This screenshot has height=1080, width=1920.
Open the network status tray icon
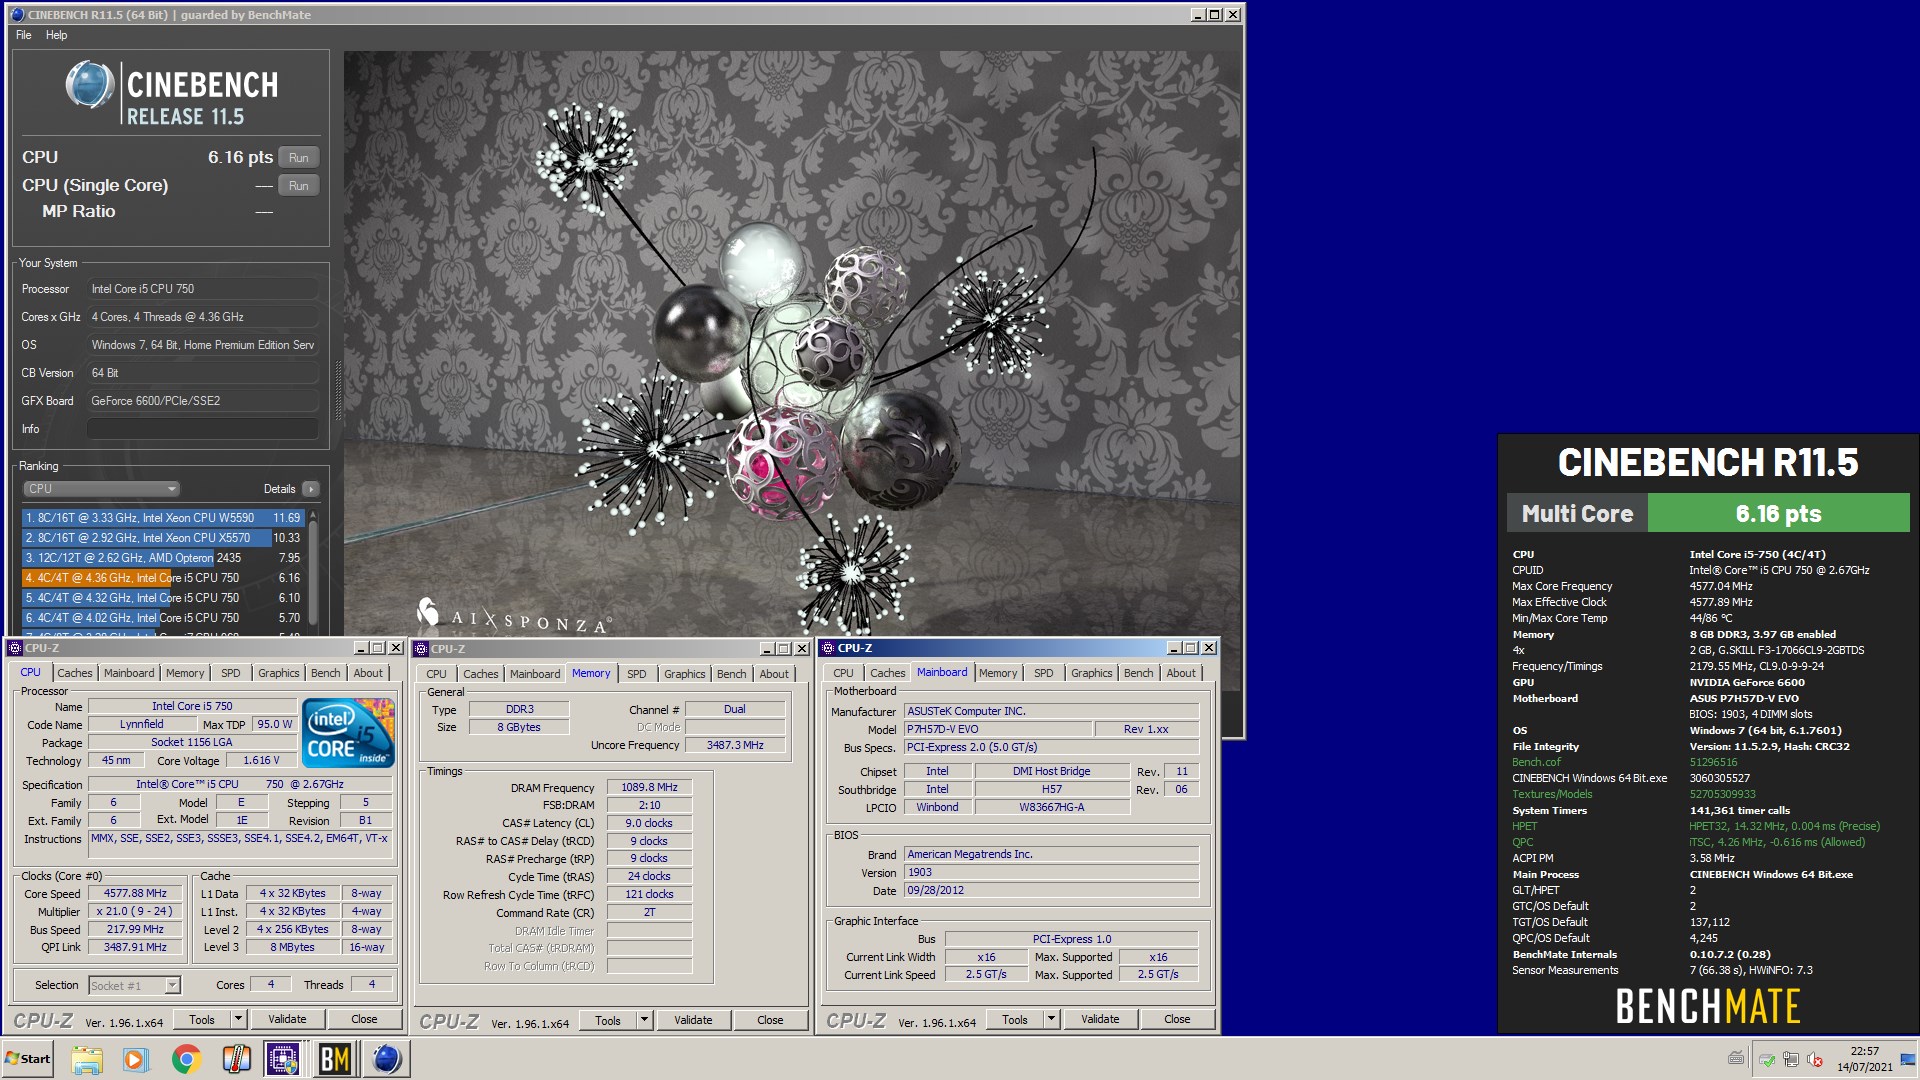tap(1791, 1059)
